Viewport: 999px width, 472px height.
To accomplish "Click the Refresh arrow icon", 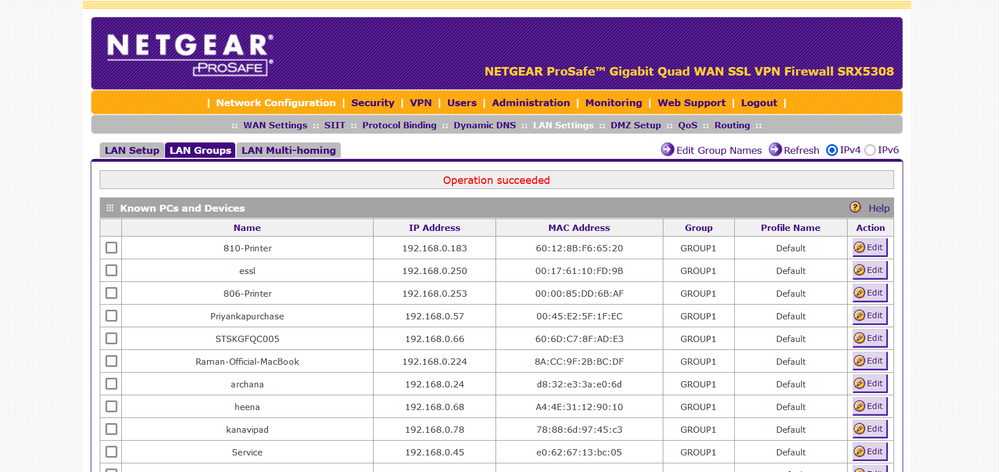I will [775, 150].
